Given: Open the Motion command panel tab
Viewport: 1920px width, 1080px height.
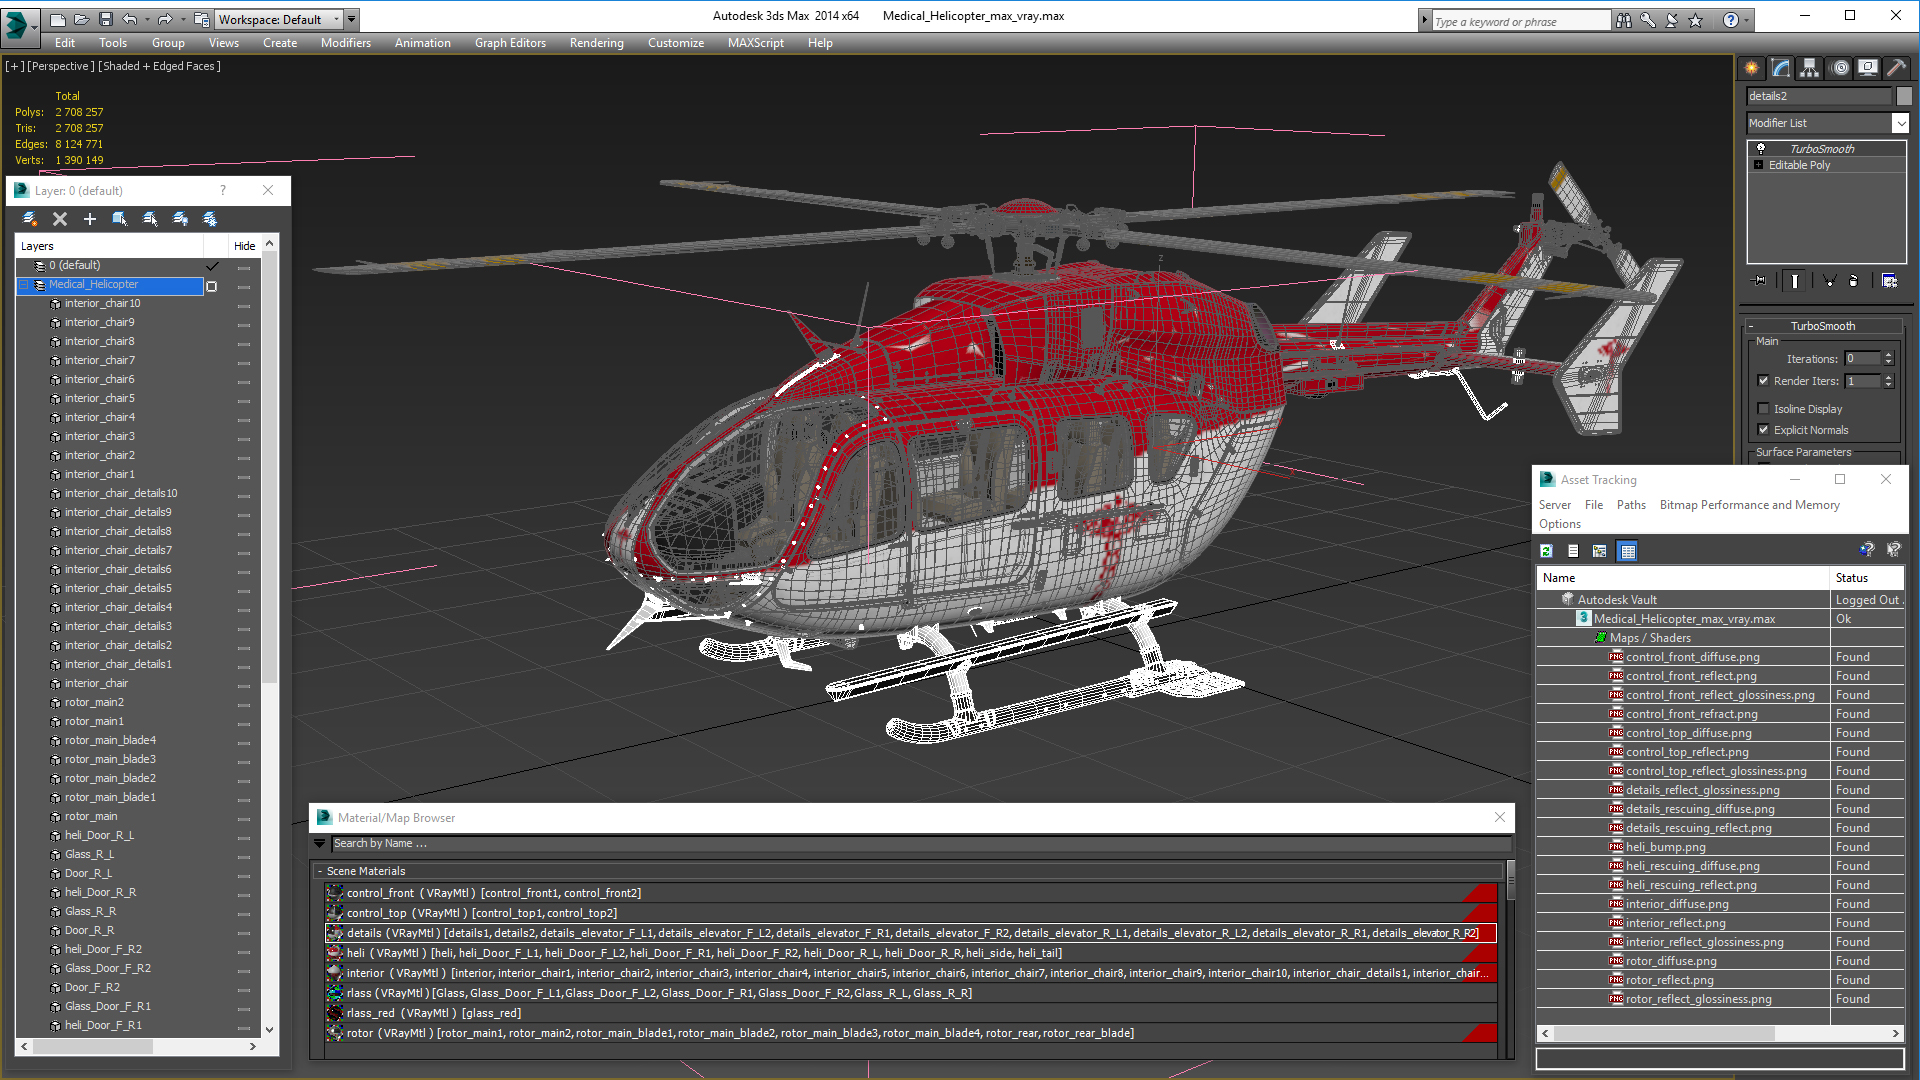Looking at the screenshot, I should point(1839,68).
